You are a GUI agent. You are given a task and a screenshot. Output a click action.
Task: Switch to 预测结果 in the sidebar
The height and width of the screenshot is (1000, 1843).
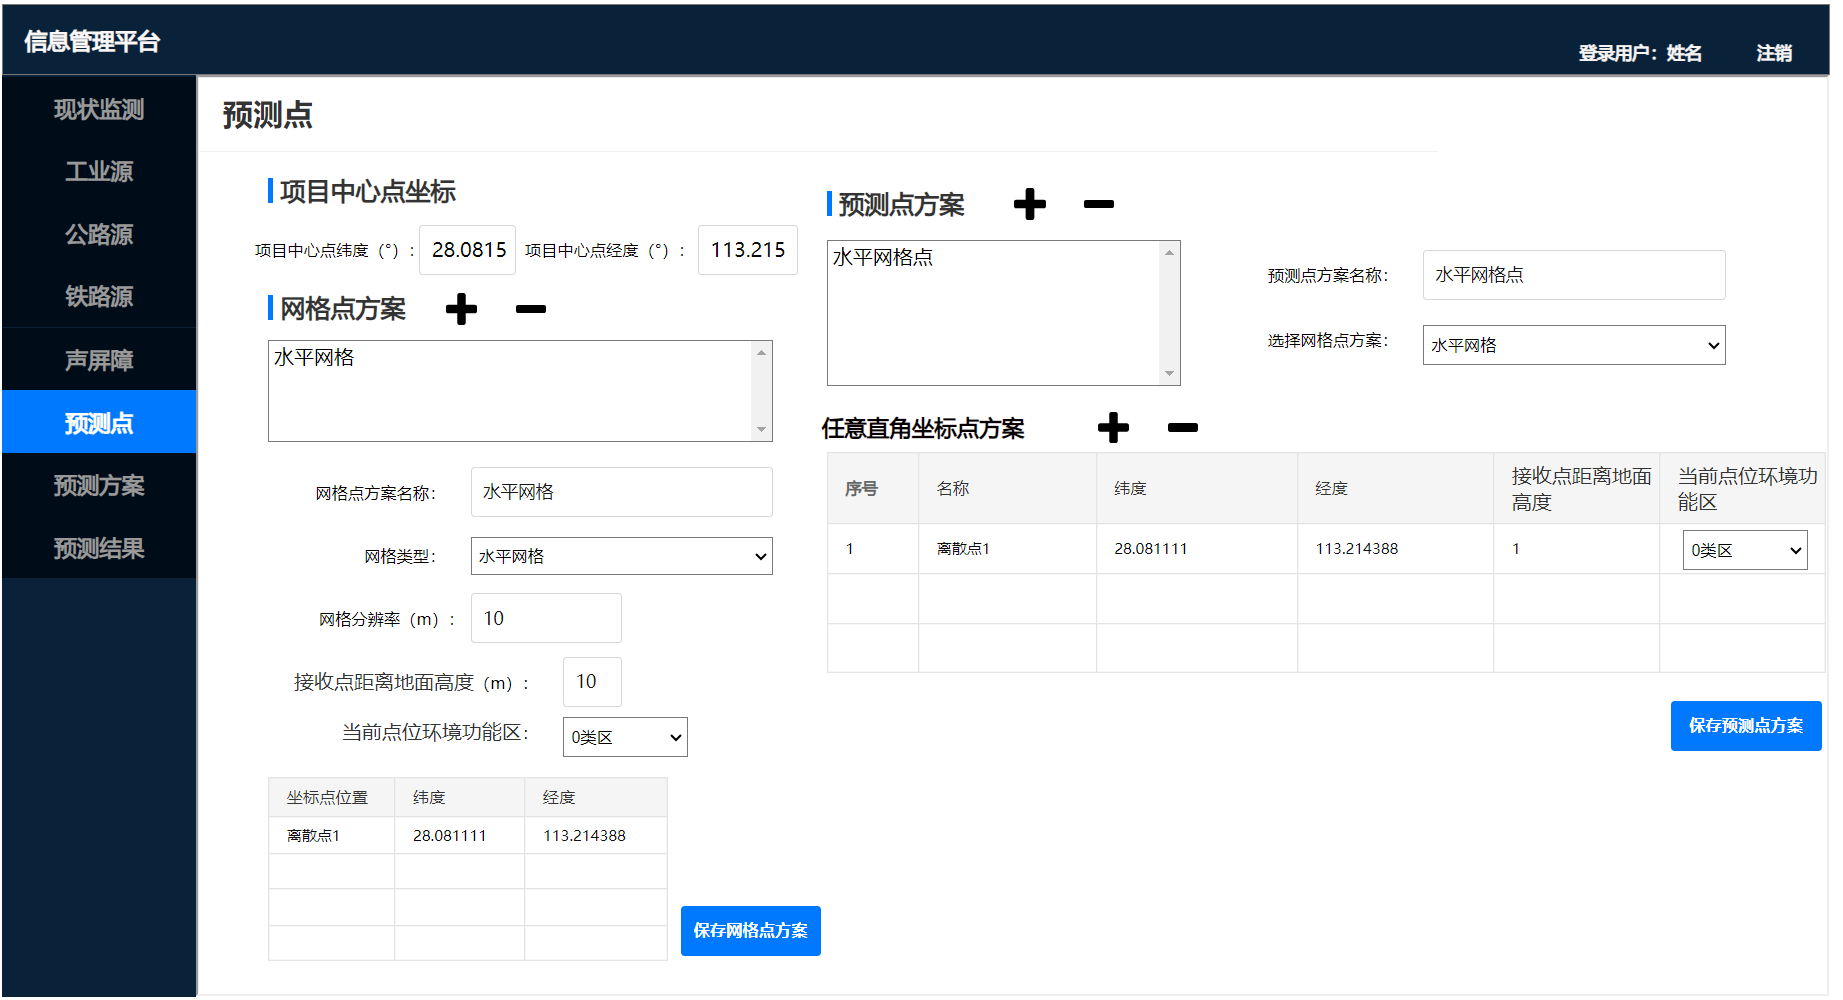tap(99, 548)
